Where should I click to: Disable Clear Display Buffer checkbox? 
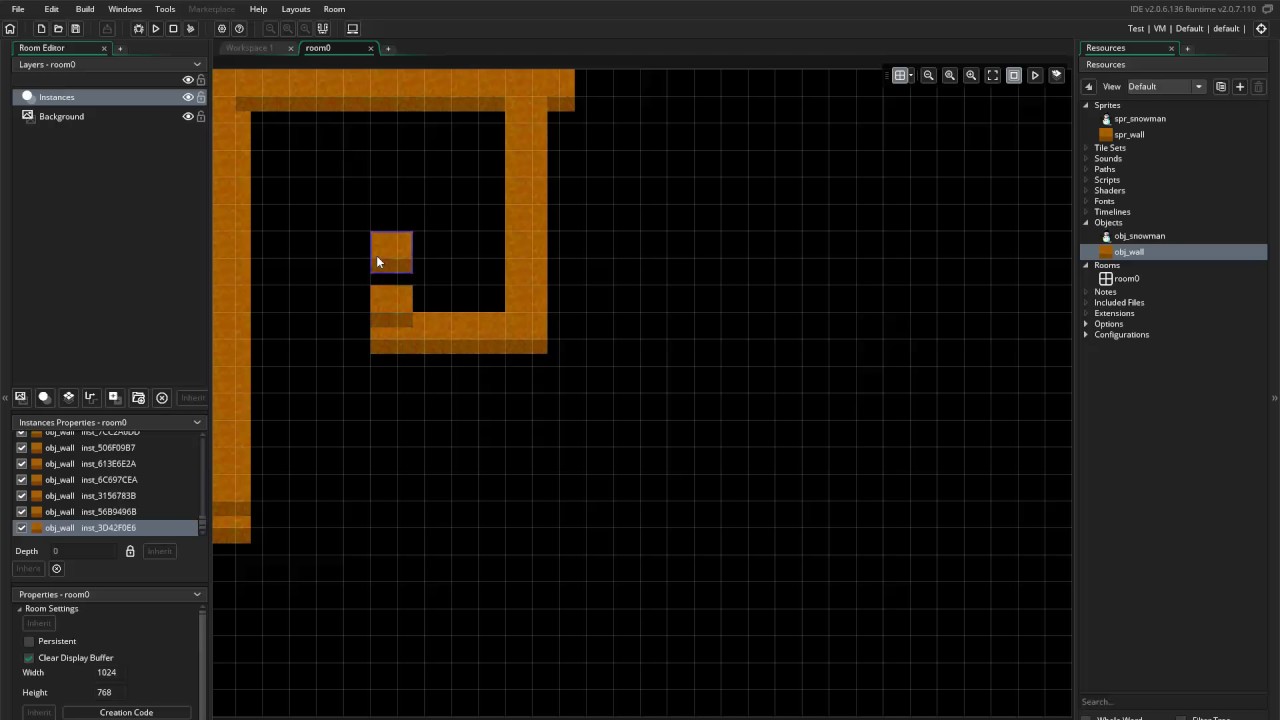coord(29,658)
